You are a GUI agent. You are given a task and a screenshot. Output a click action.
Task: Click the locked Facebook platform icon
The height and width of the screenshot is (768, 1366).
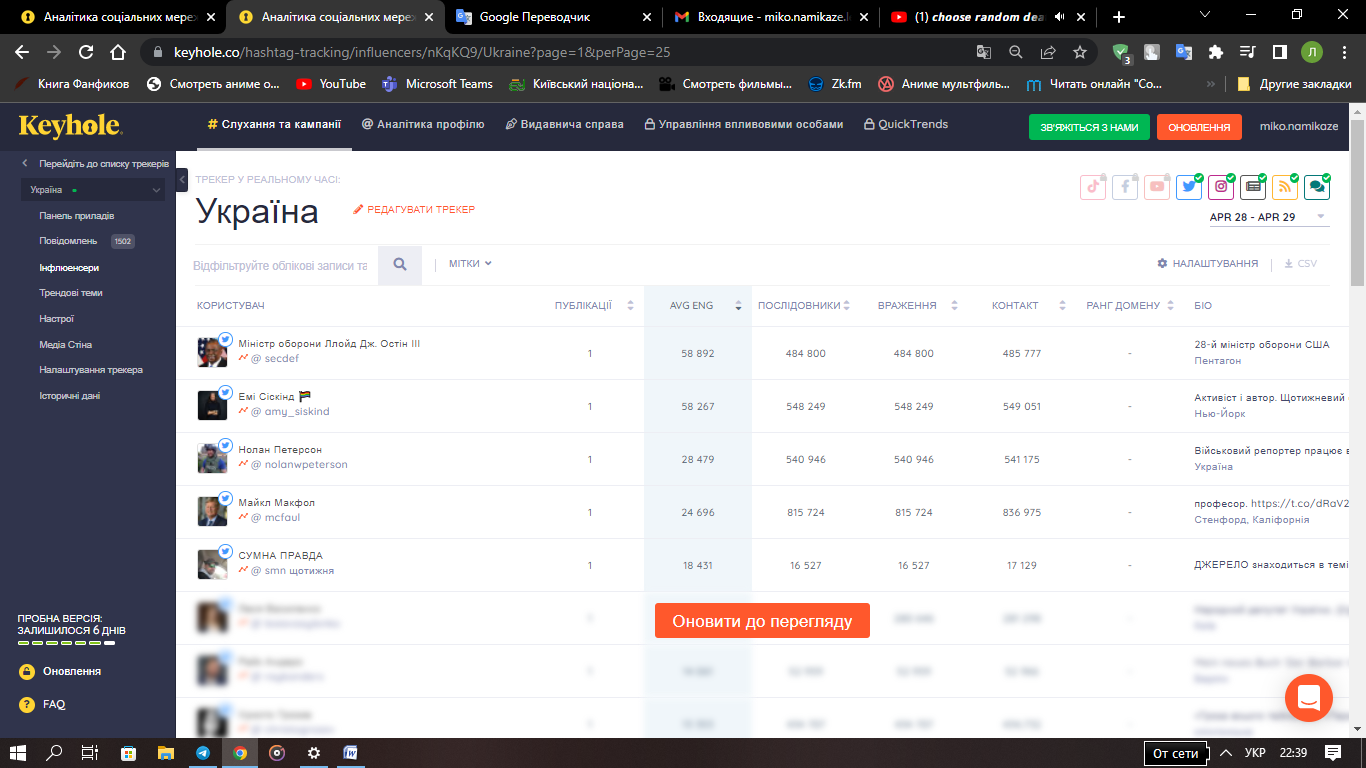[1125, 186]
